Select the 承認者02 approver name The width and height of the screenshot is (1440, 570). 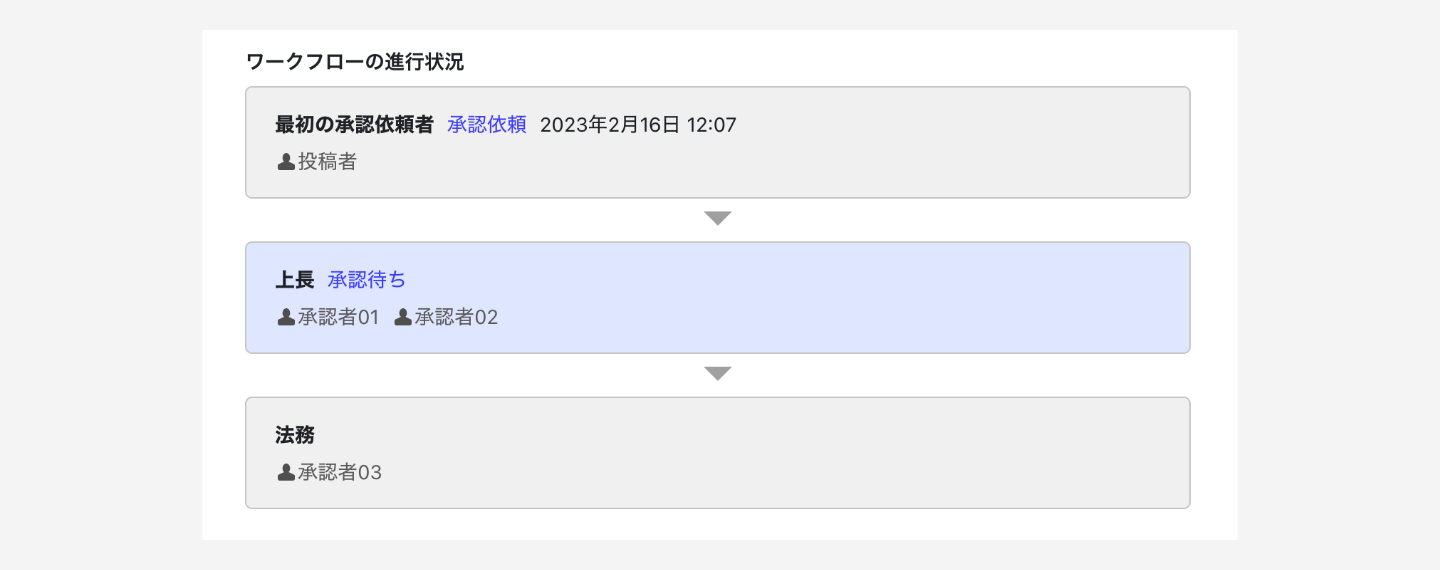click(x=456, y=318)
